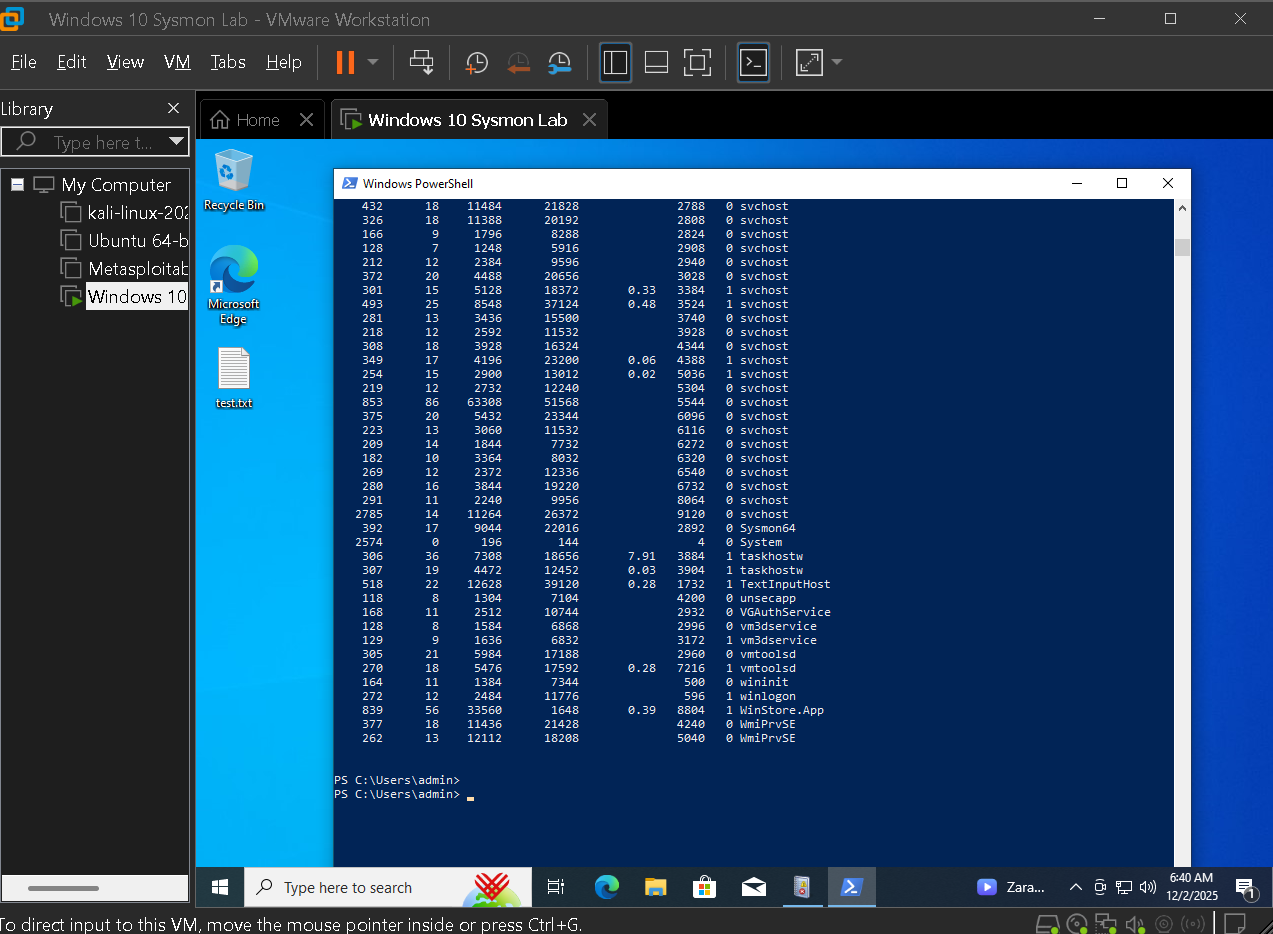Switch to the Home tab
The image size is (1273, 934).
(x=250, y=119)
